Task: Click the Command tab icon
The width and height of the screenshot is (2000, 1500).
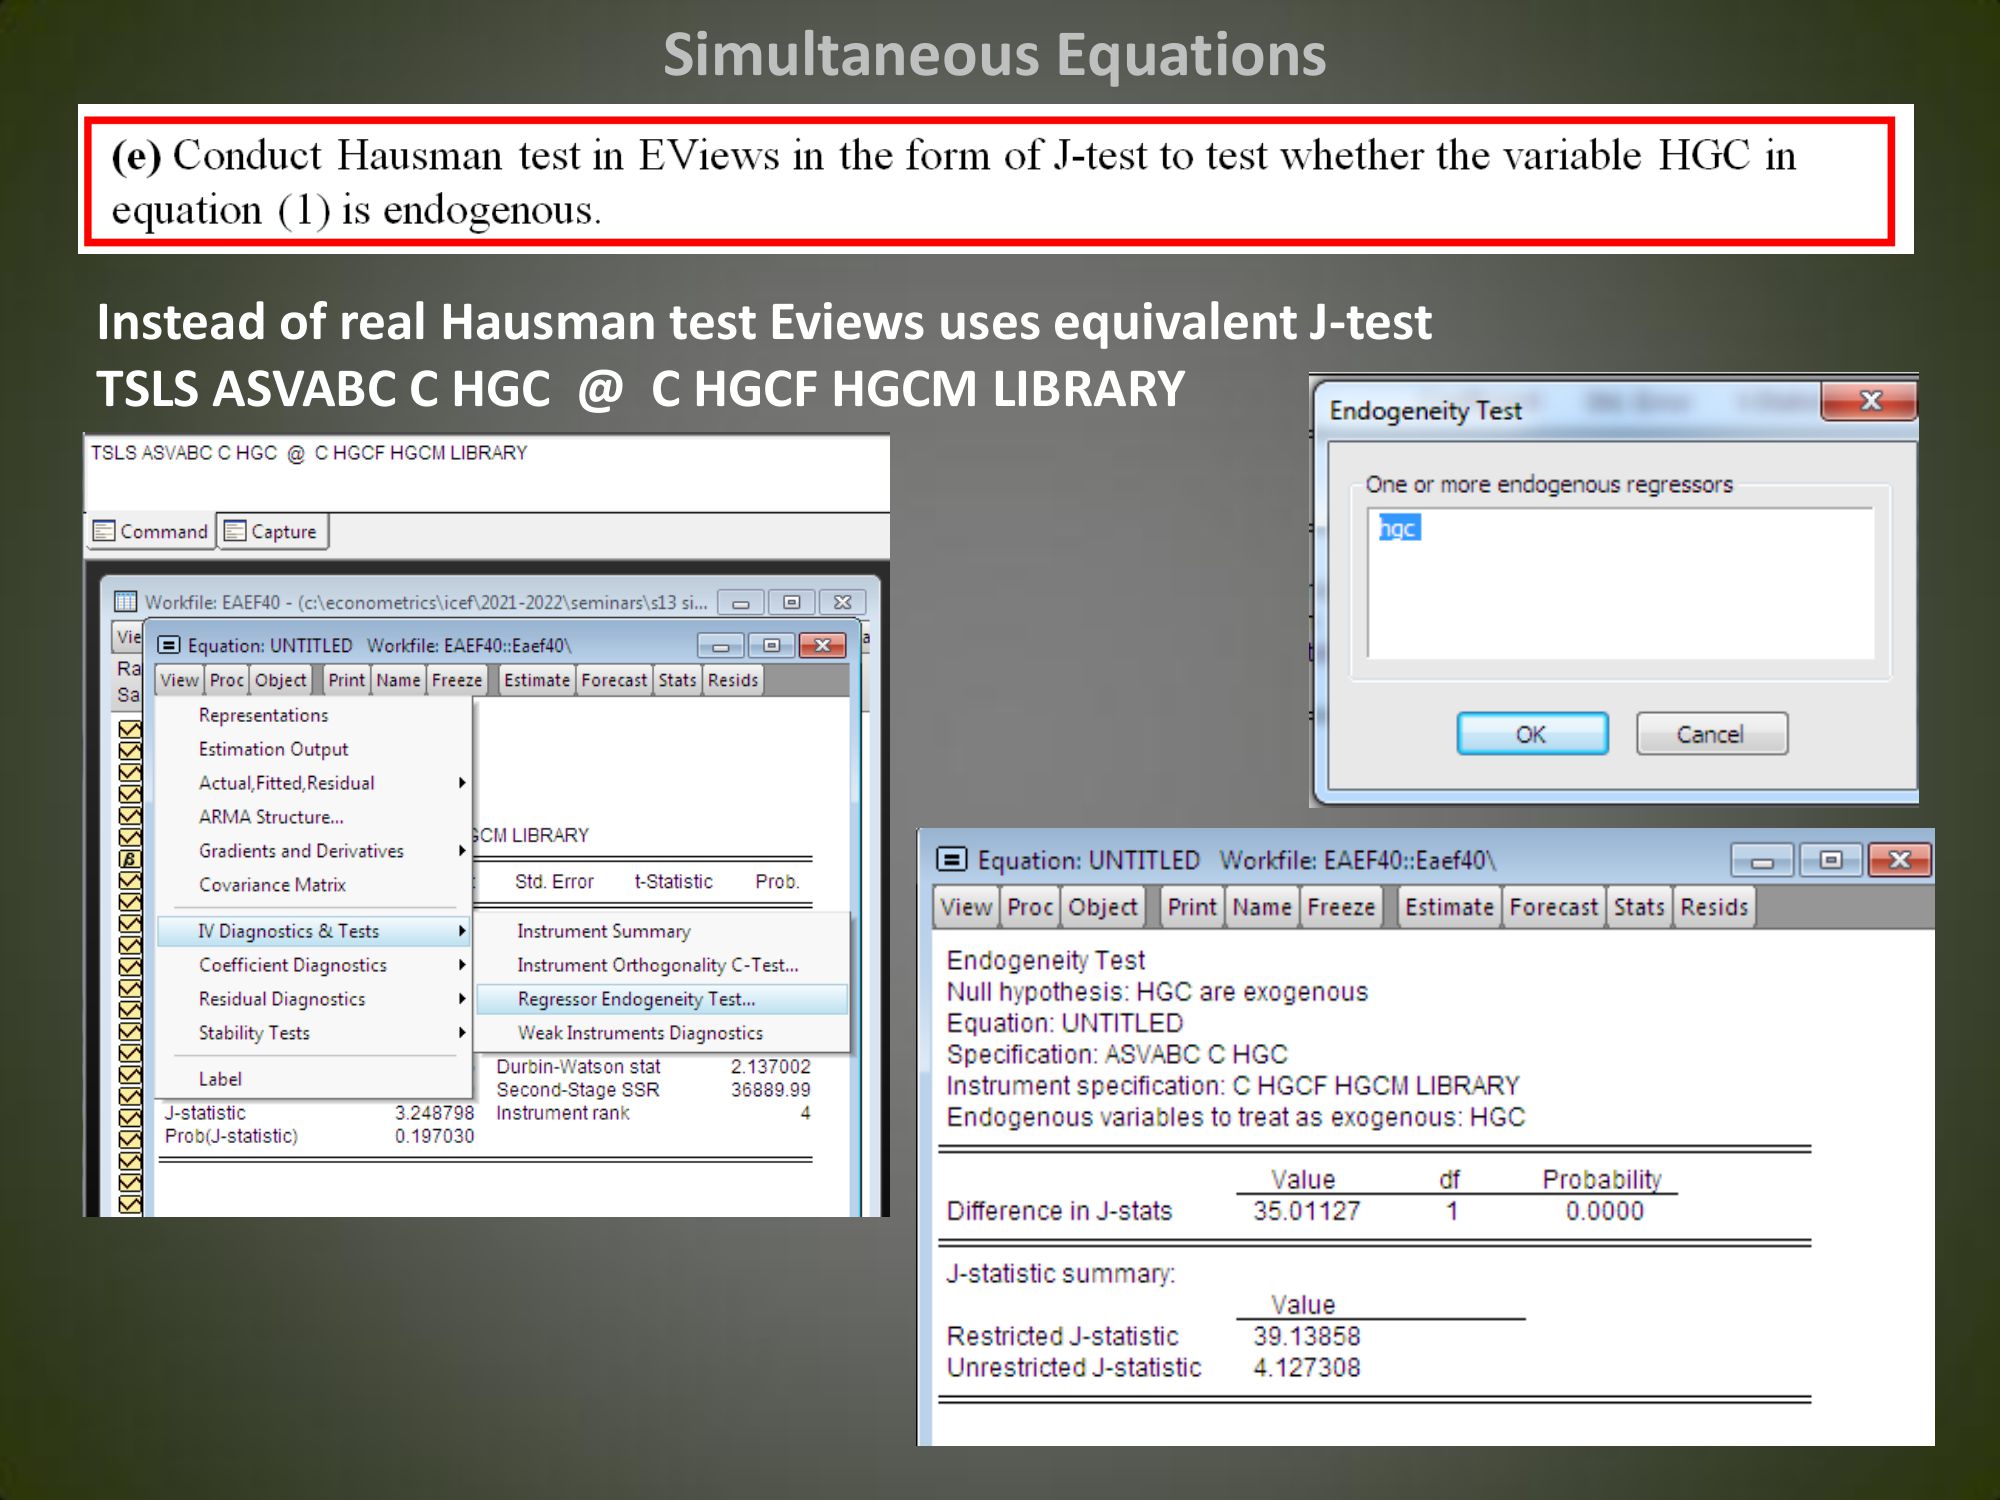Action: (103, 531)
